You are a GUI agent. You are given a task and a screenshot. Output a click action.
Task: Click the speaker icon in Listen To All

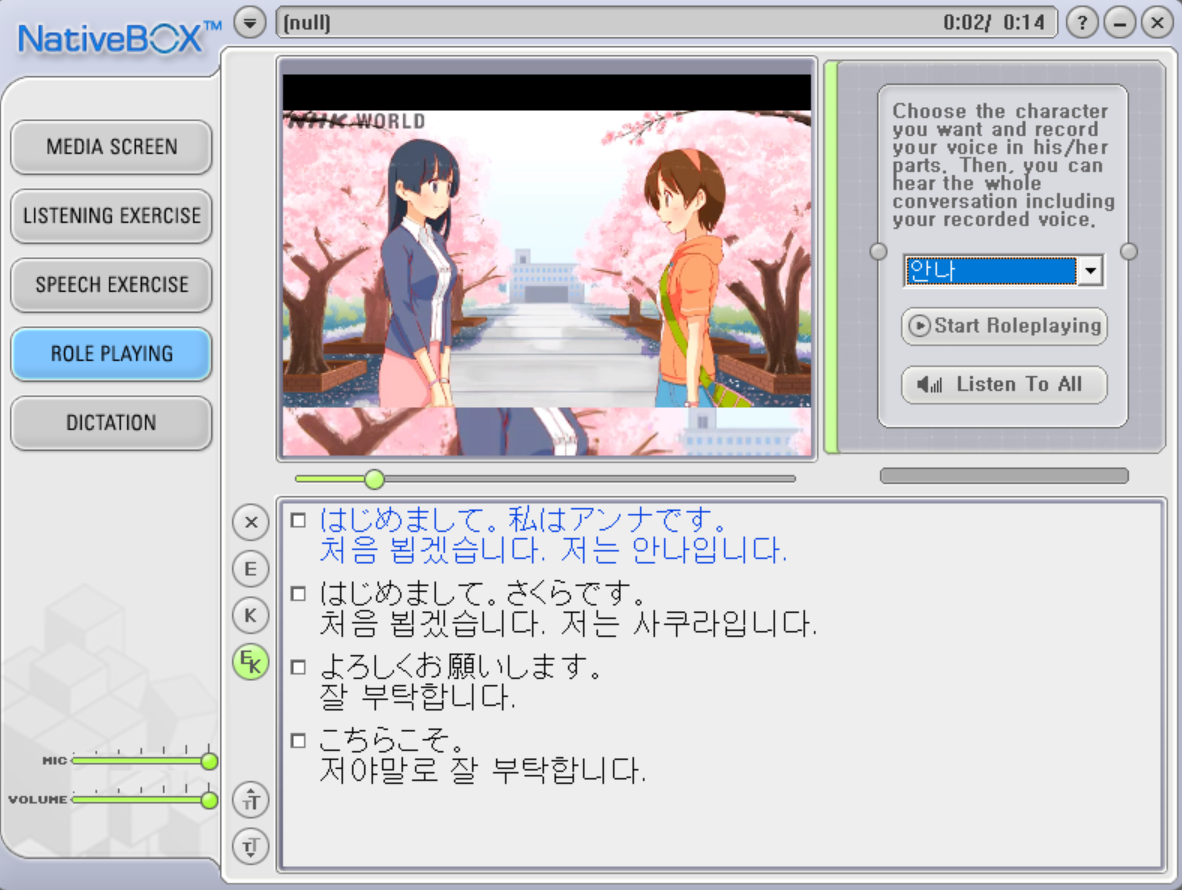[929, 385]
